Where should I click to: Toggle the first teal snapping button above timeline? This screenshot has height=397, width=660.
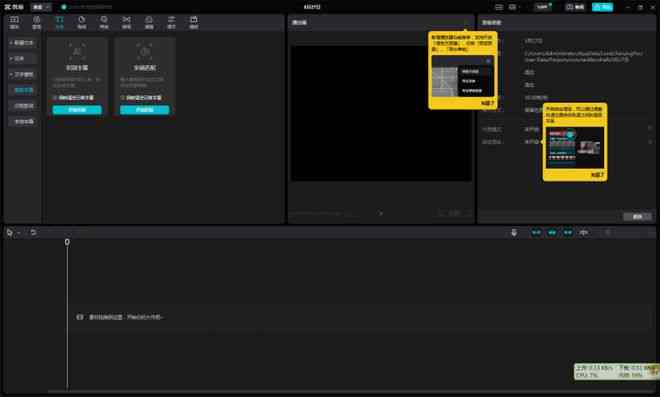pyautogui.click(x=536, y=232)
